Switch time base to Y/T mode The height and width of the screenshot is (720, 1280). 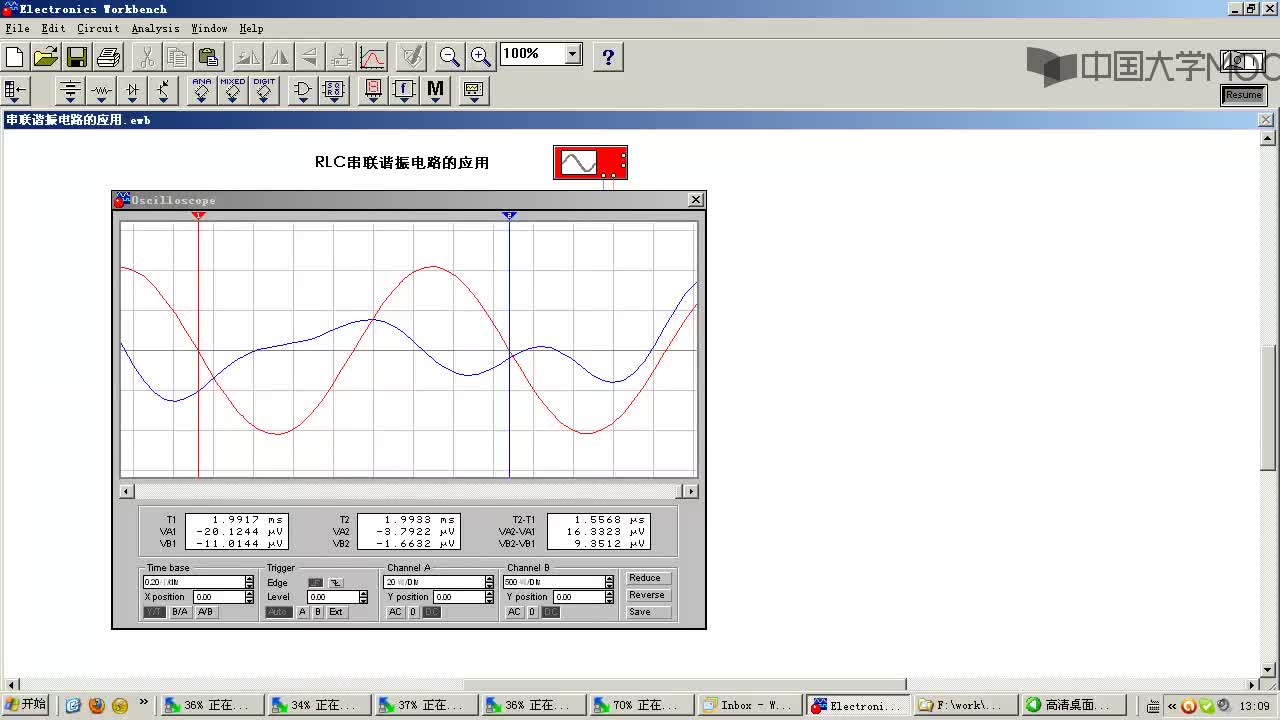pos(154,612)
